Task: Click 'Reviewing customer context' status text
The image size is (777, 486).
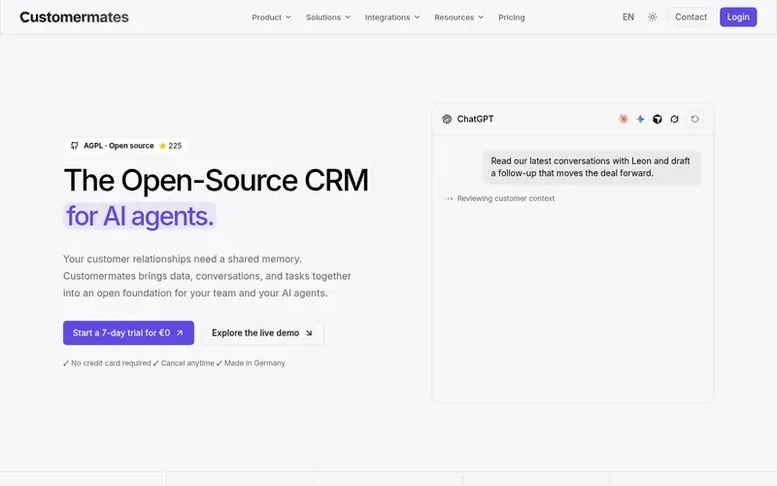Action: (506, 198)
